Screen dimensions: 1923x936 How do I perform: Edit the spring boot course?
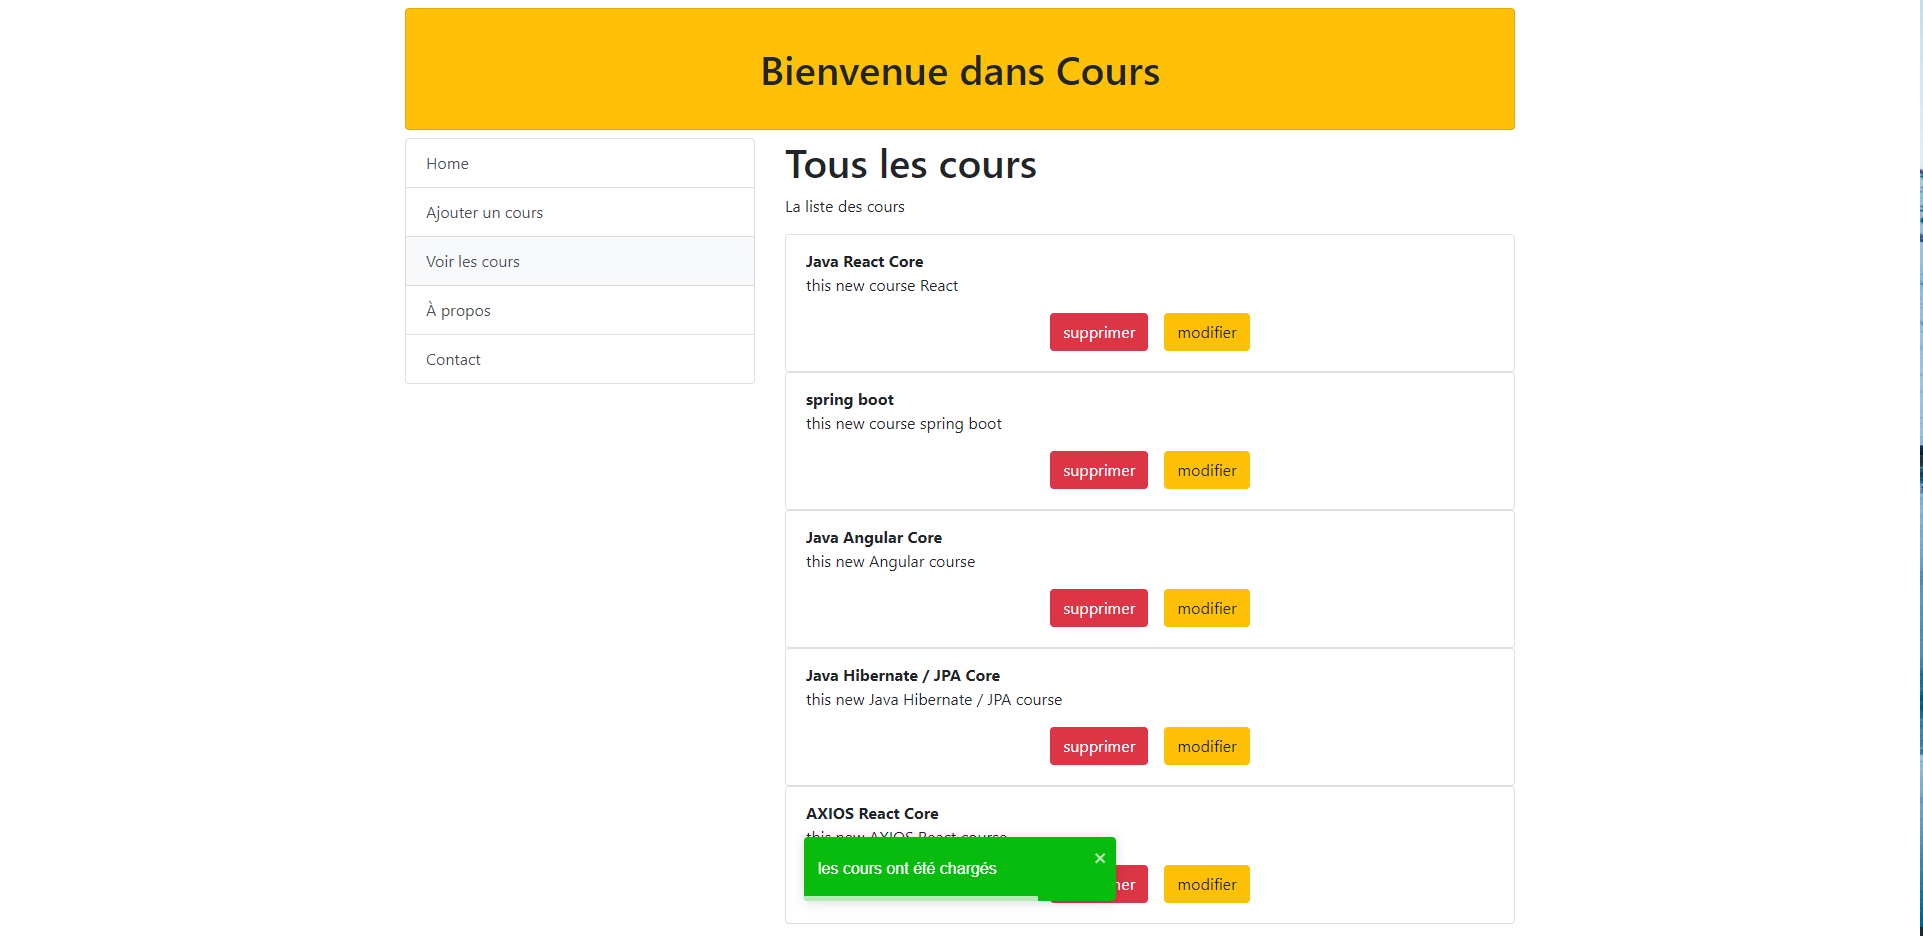pos(1206,470)
